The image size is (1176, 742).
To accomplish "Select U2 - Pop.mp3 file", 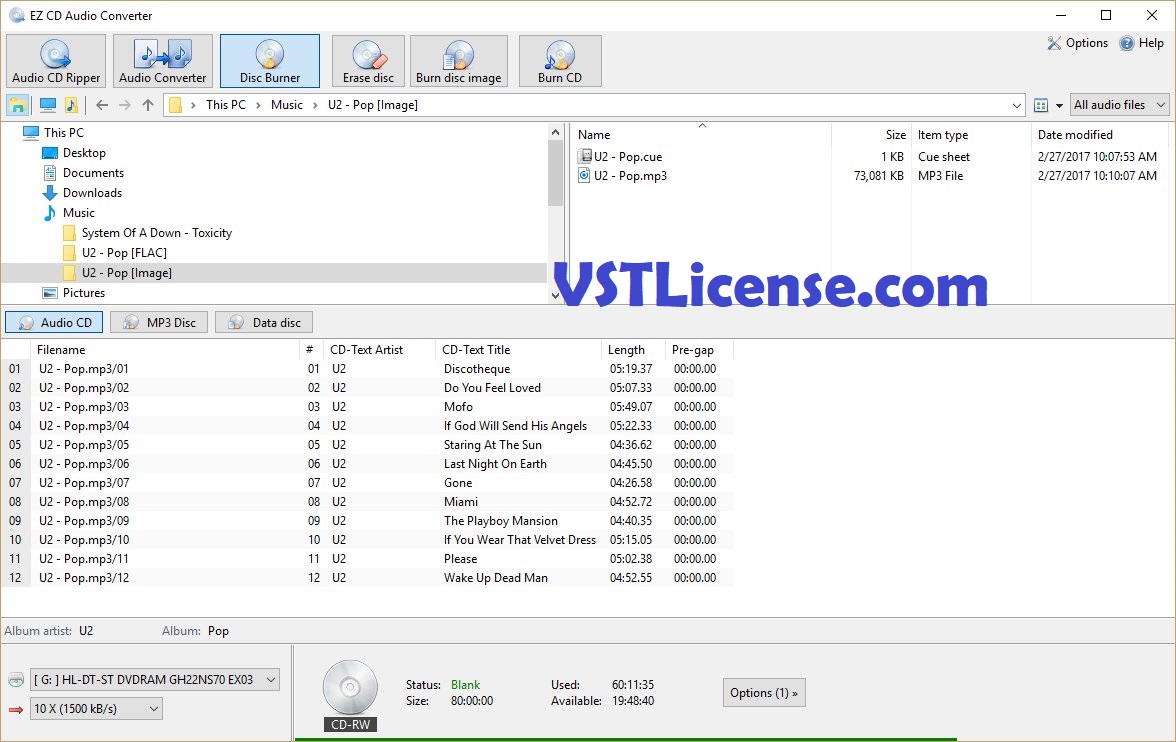I will [x=630, y=176].
